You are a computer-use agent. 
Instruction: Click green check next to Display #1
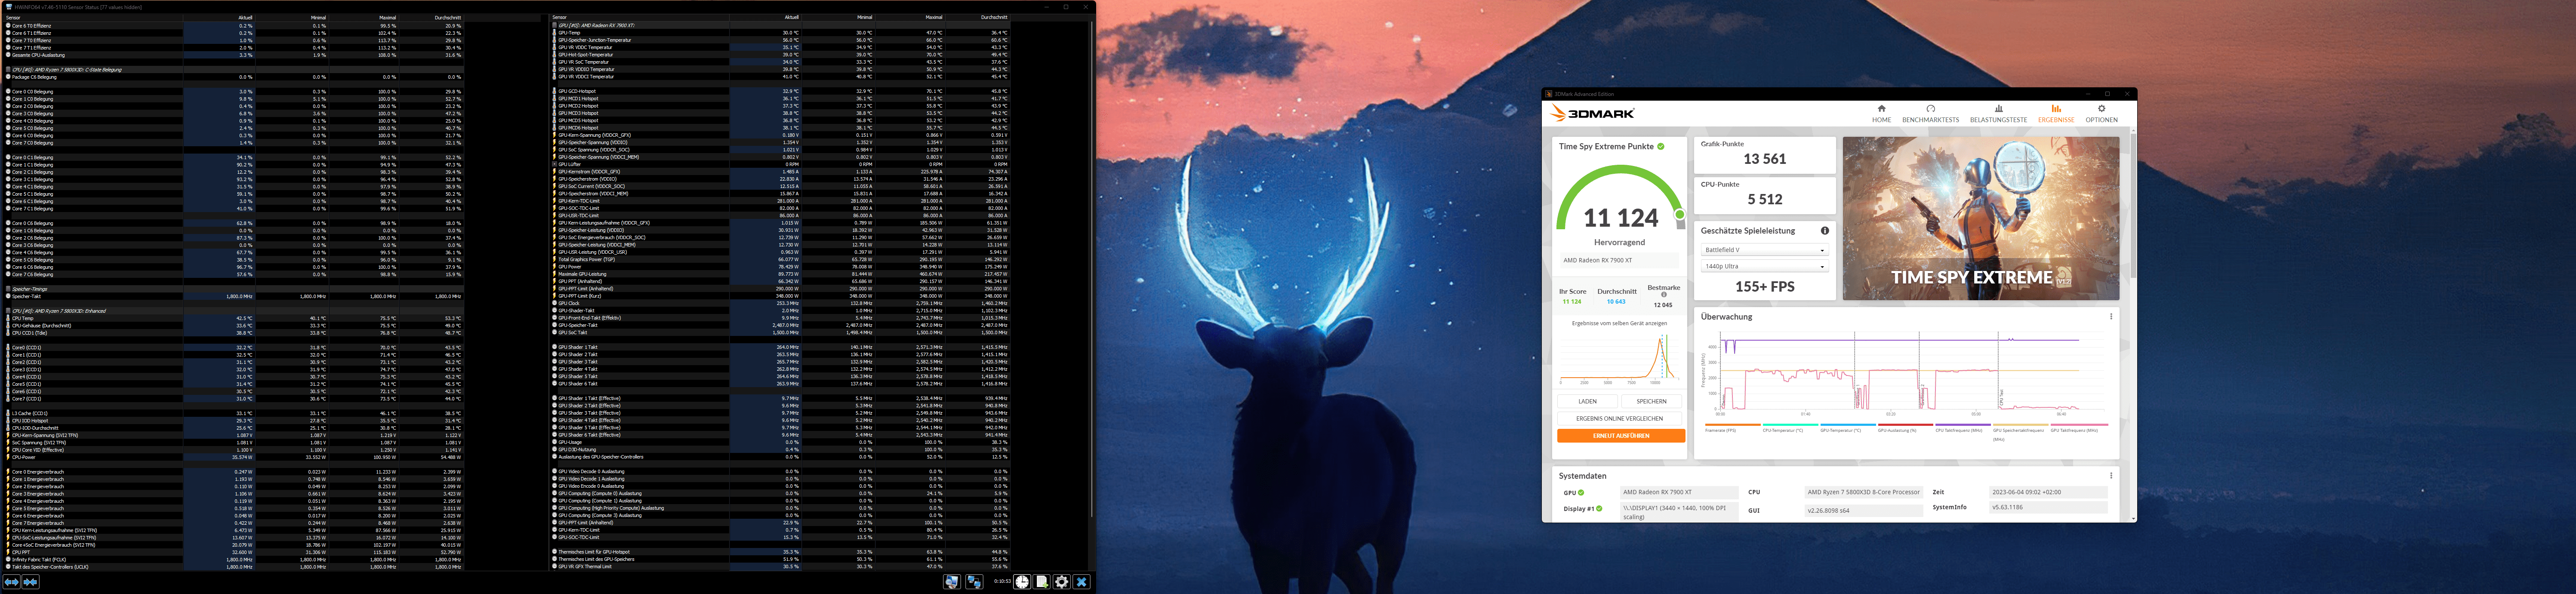coord(1599,509)
